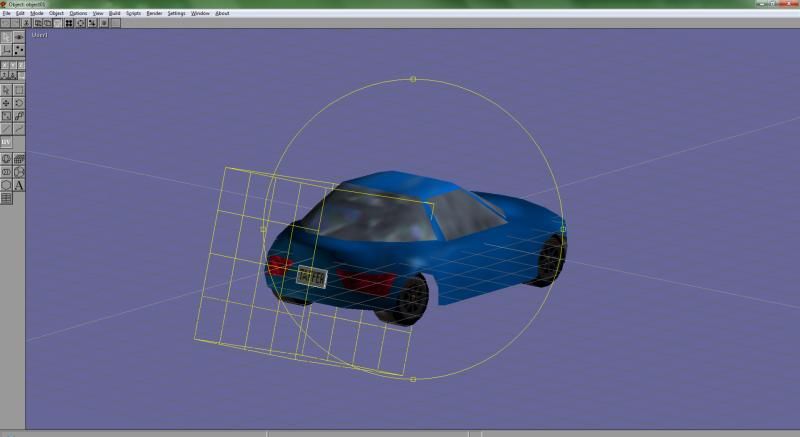Toggle the Y axis lock
Image resolution: width=800 pixels, height=437 pixels.
13,65
